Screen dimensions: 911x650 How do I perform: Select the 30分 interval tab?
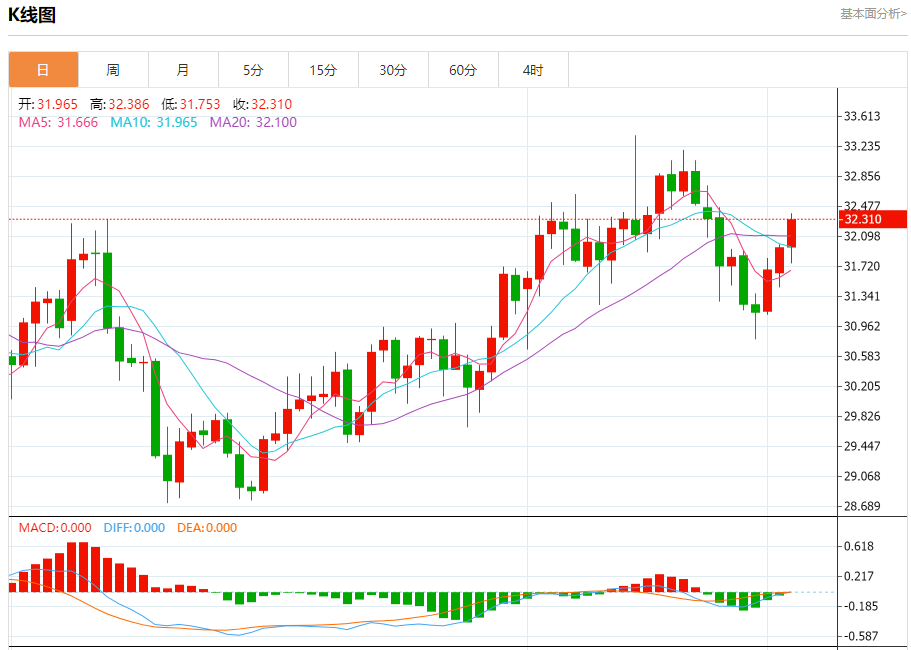click(393, 70)
